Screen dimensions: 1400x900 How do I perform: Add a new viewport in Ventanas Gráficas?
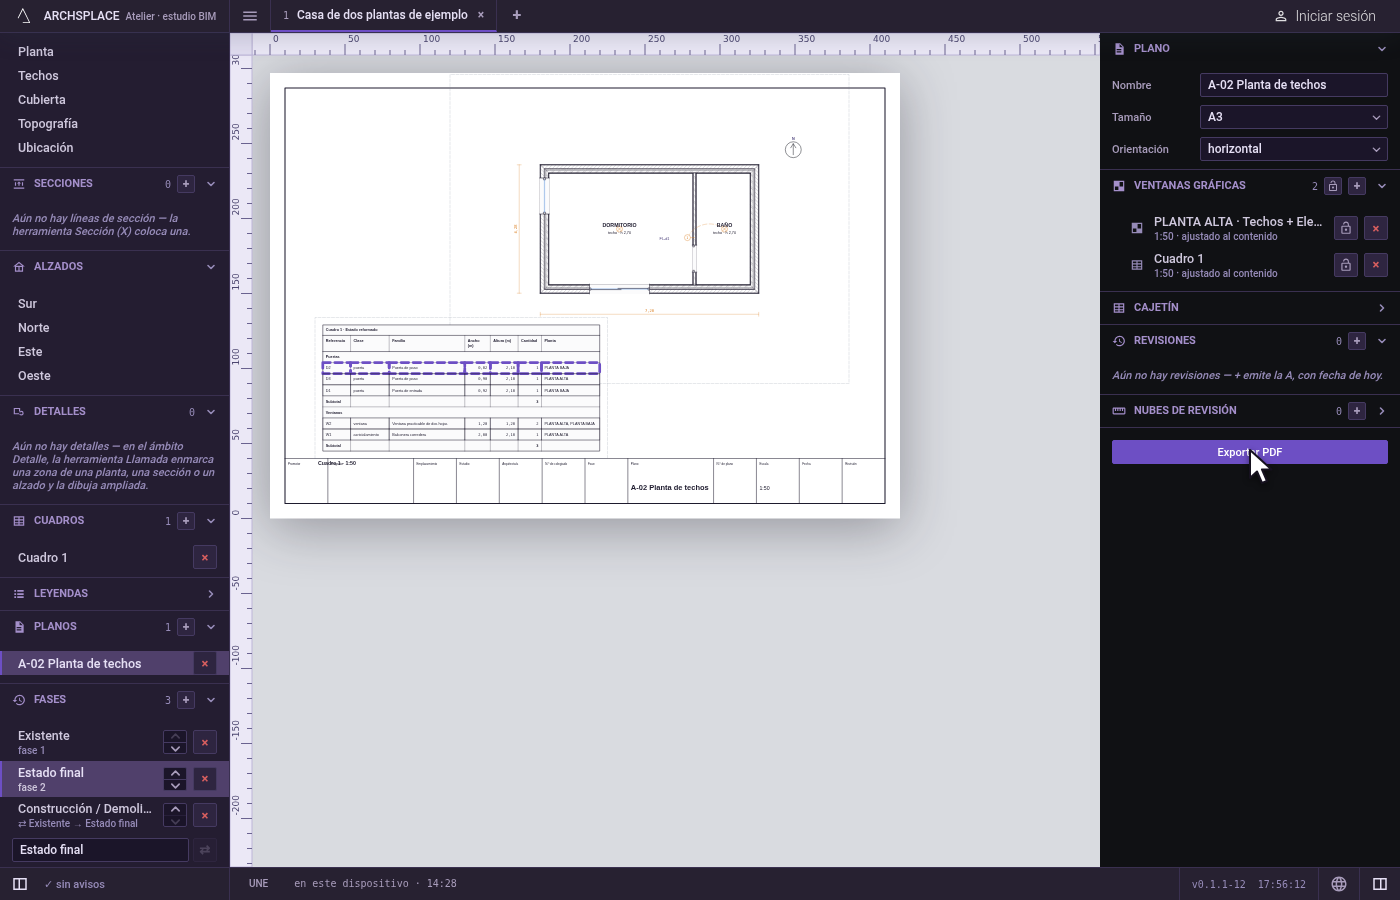click(1357, 186)
